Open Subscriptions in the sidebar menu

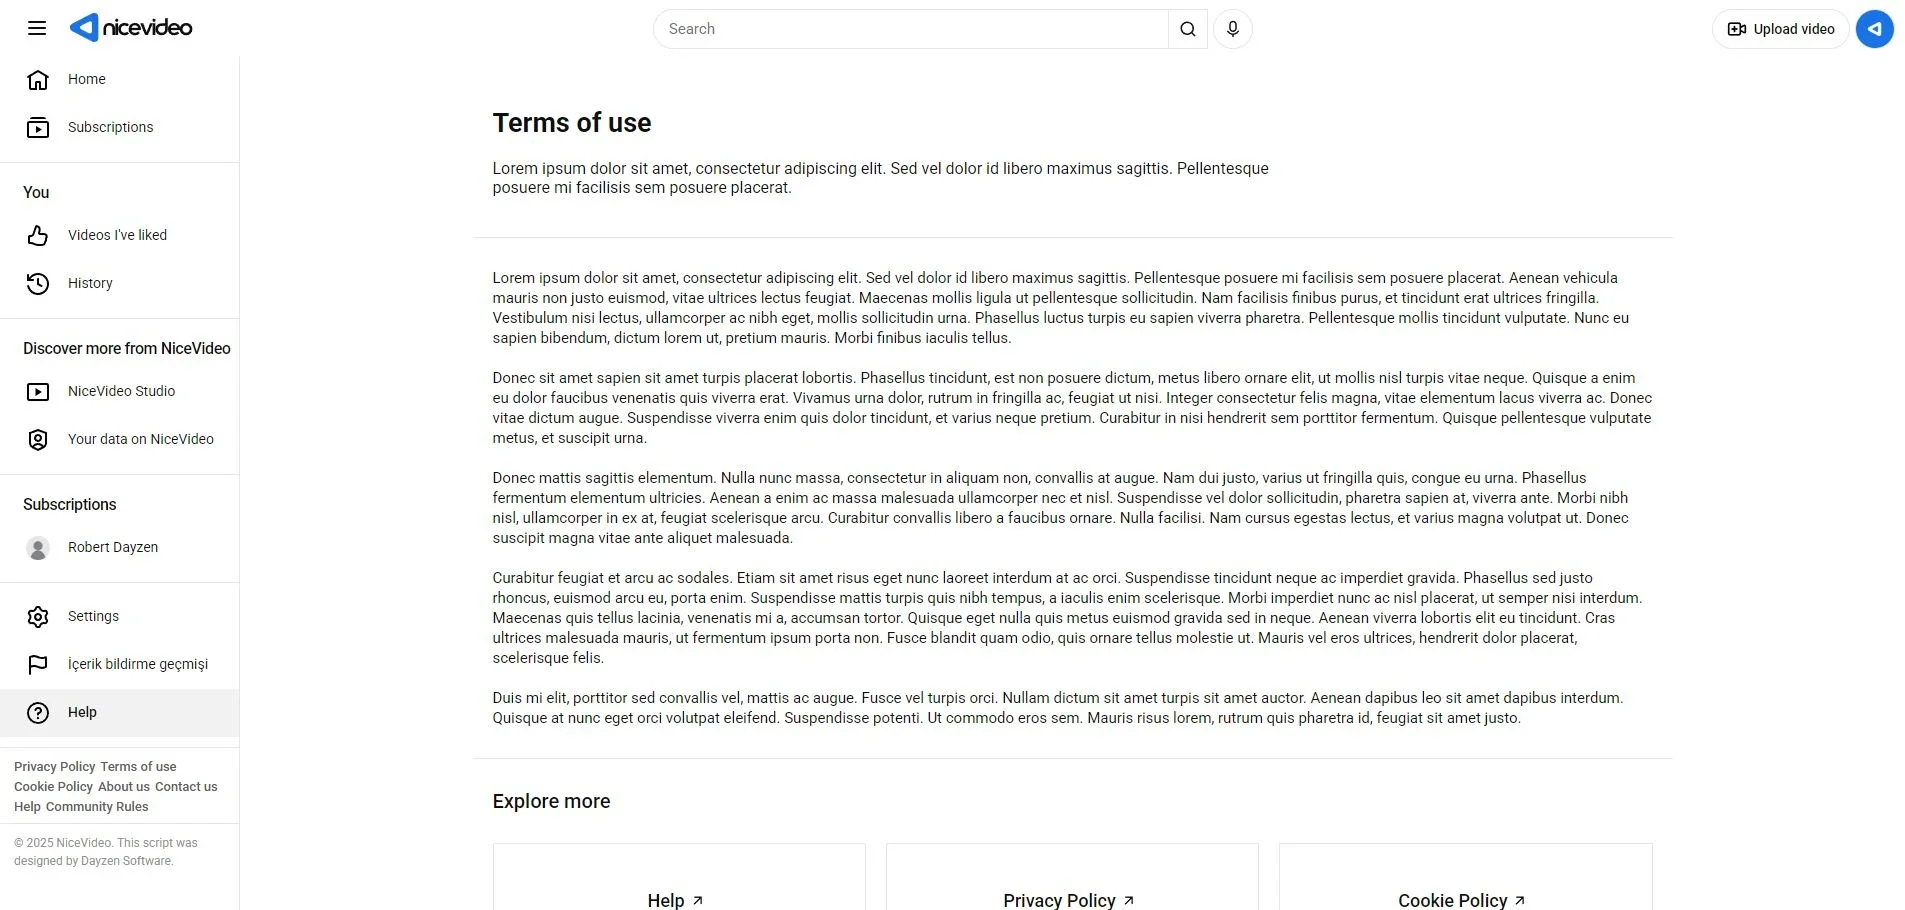pyautogui.click(x=120, y=128)
